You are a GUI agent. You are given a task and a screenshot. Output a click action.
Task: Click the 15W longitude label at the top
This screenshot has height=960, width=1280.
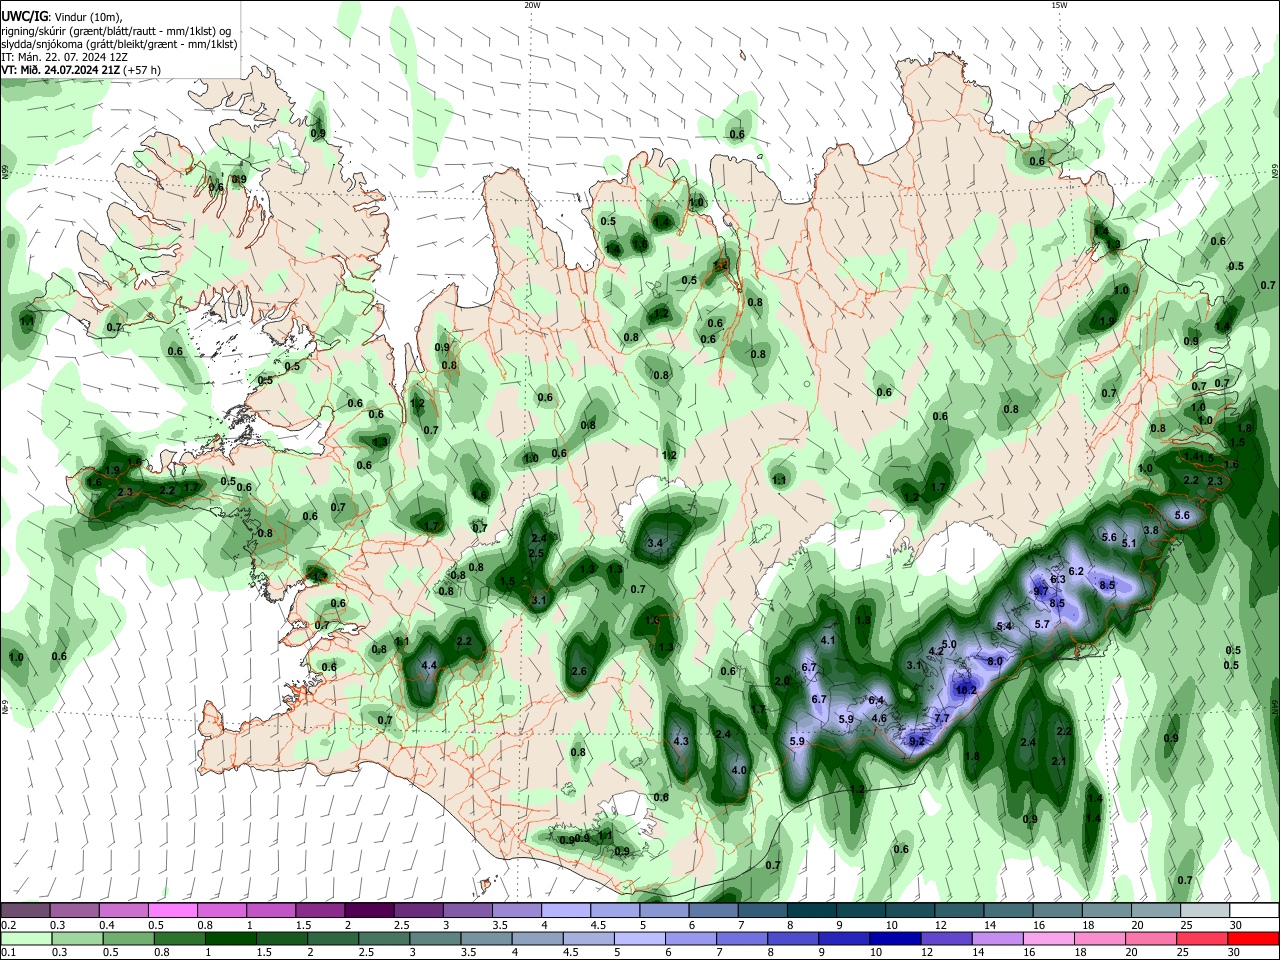pyautogui.click(x=1059, y=5)
